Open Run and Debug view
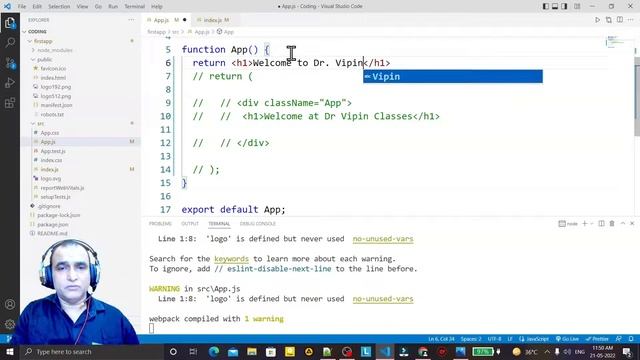The height and width of the screenshot is (360, 640). coord(10,82)
